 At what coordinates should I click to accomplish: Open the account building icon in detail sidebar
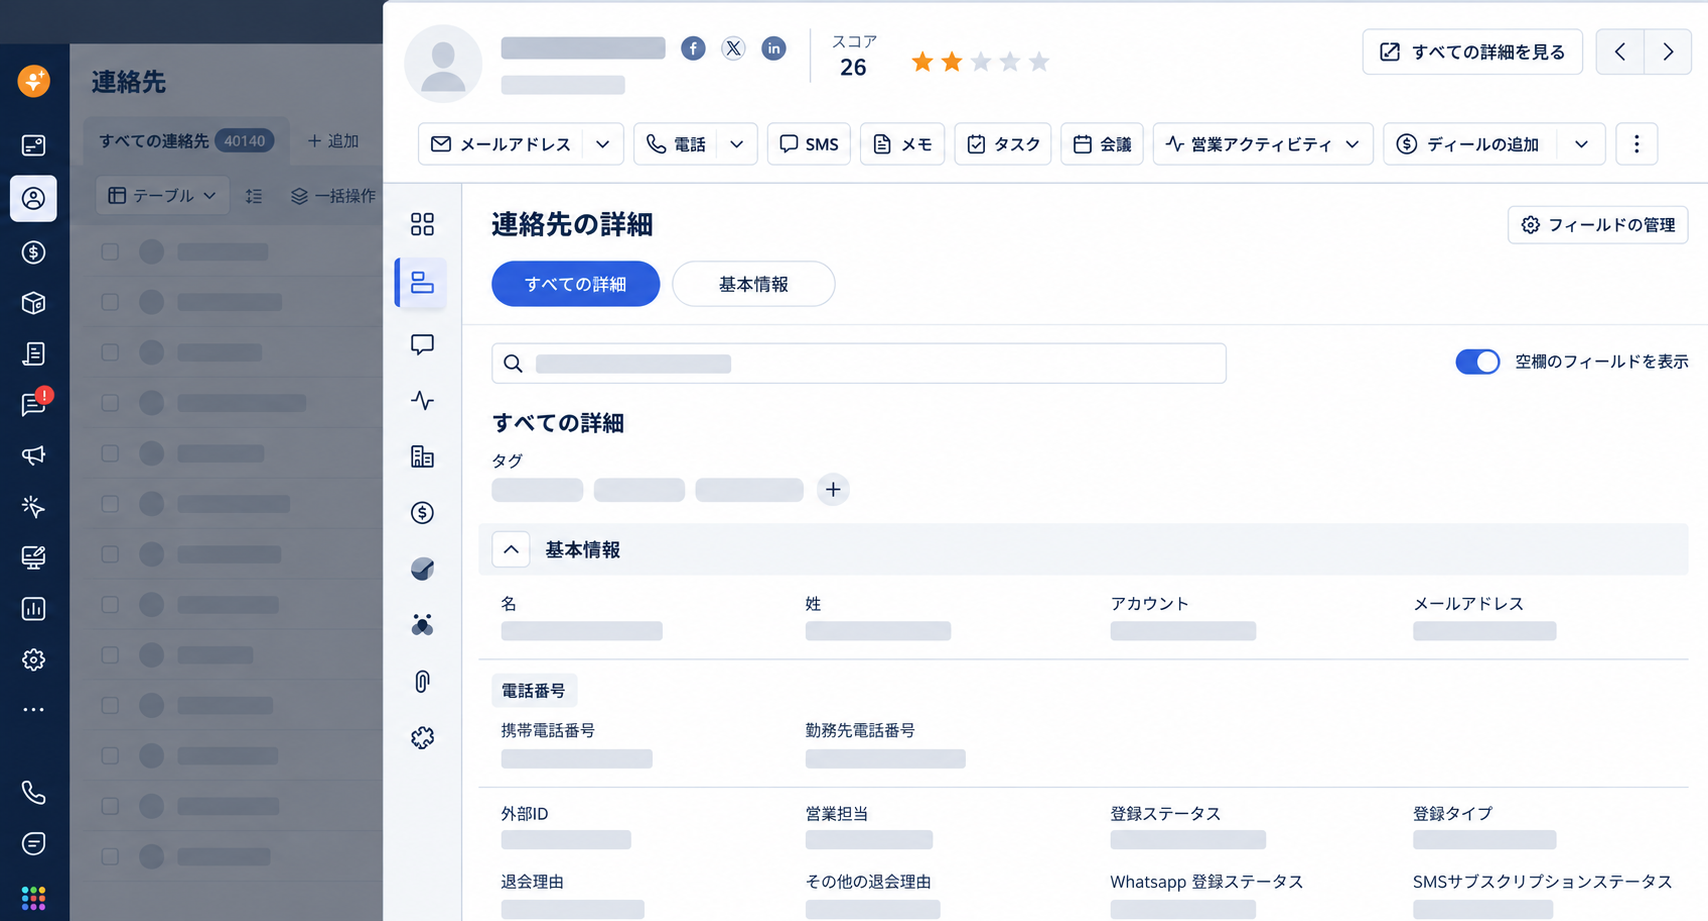pos(422,457)
